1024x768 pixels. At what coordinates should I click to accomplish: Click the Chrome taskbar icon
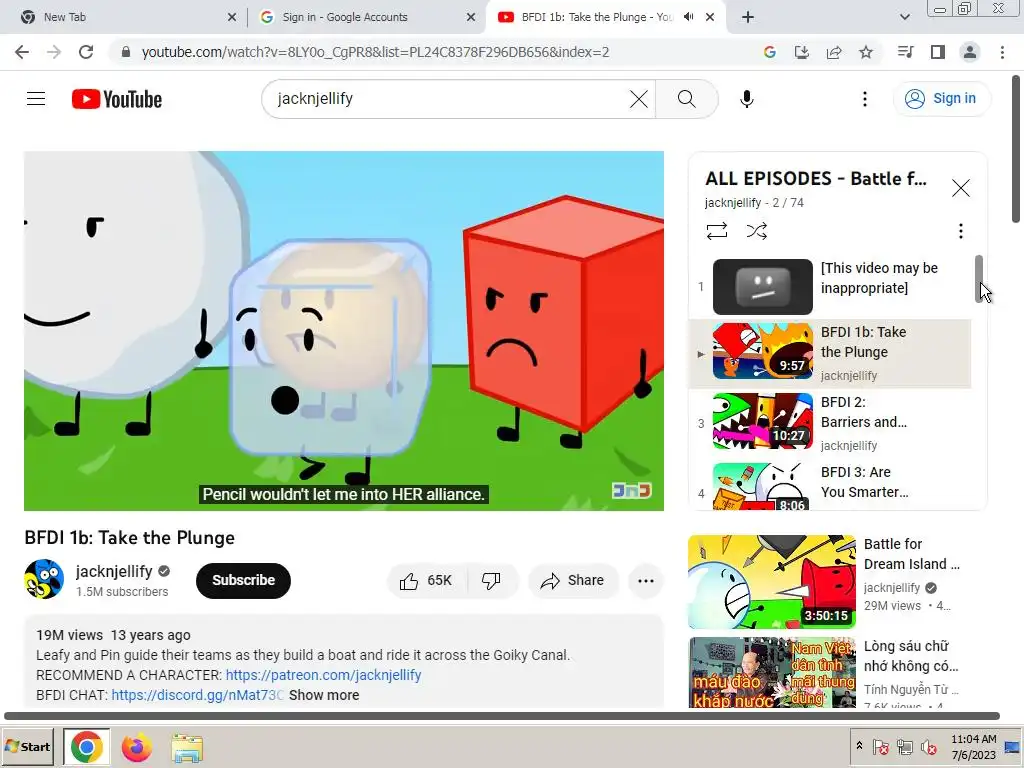click(86, 746)
